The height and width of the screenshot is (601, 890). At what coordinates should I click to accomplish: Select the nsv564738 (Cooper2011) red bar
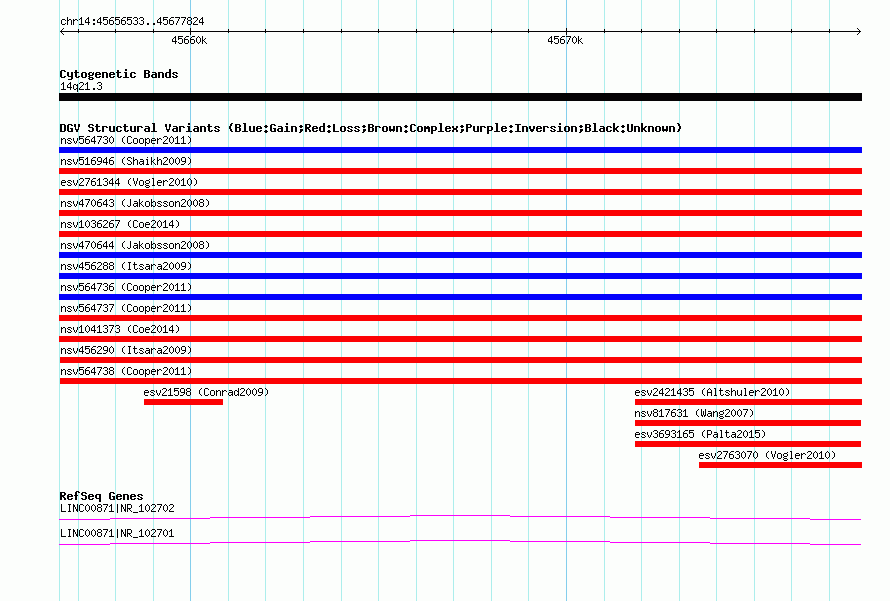tap(460, 381)
